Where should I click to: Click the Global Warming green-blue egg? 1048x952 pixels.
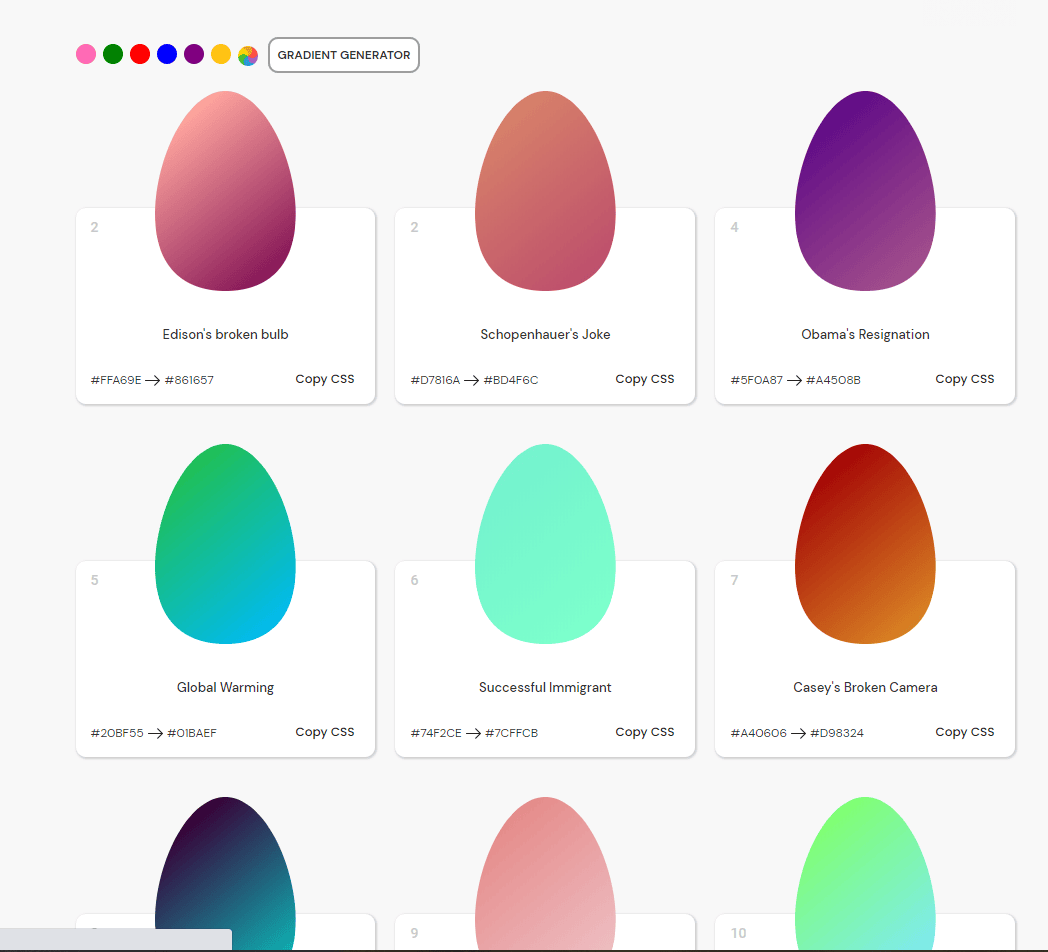pyautogui.click(x=225, y=544)
